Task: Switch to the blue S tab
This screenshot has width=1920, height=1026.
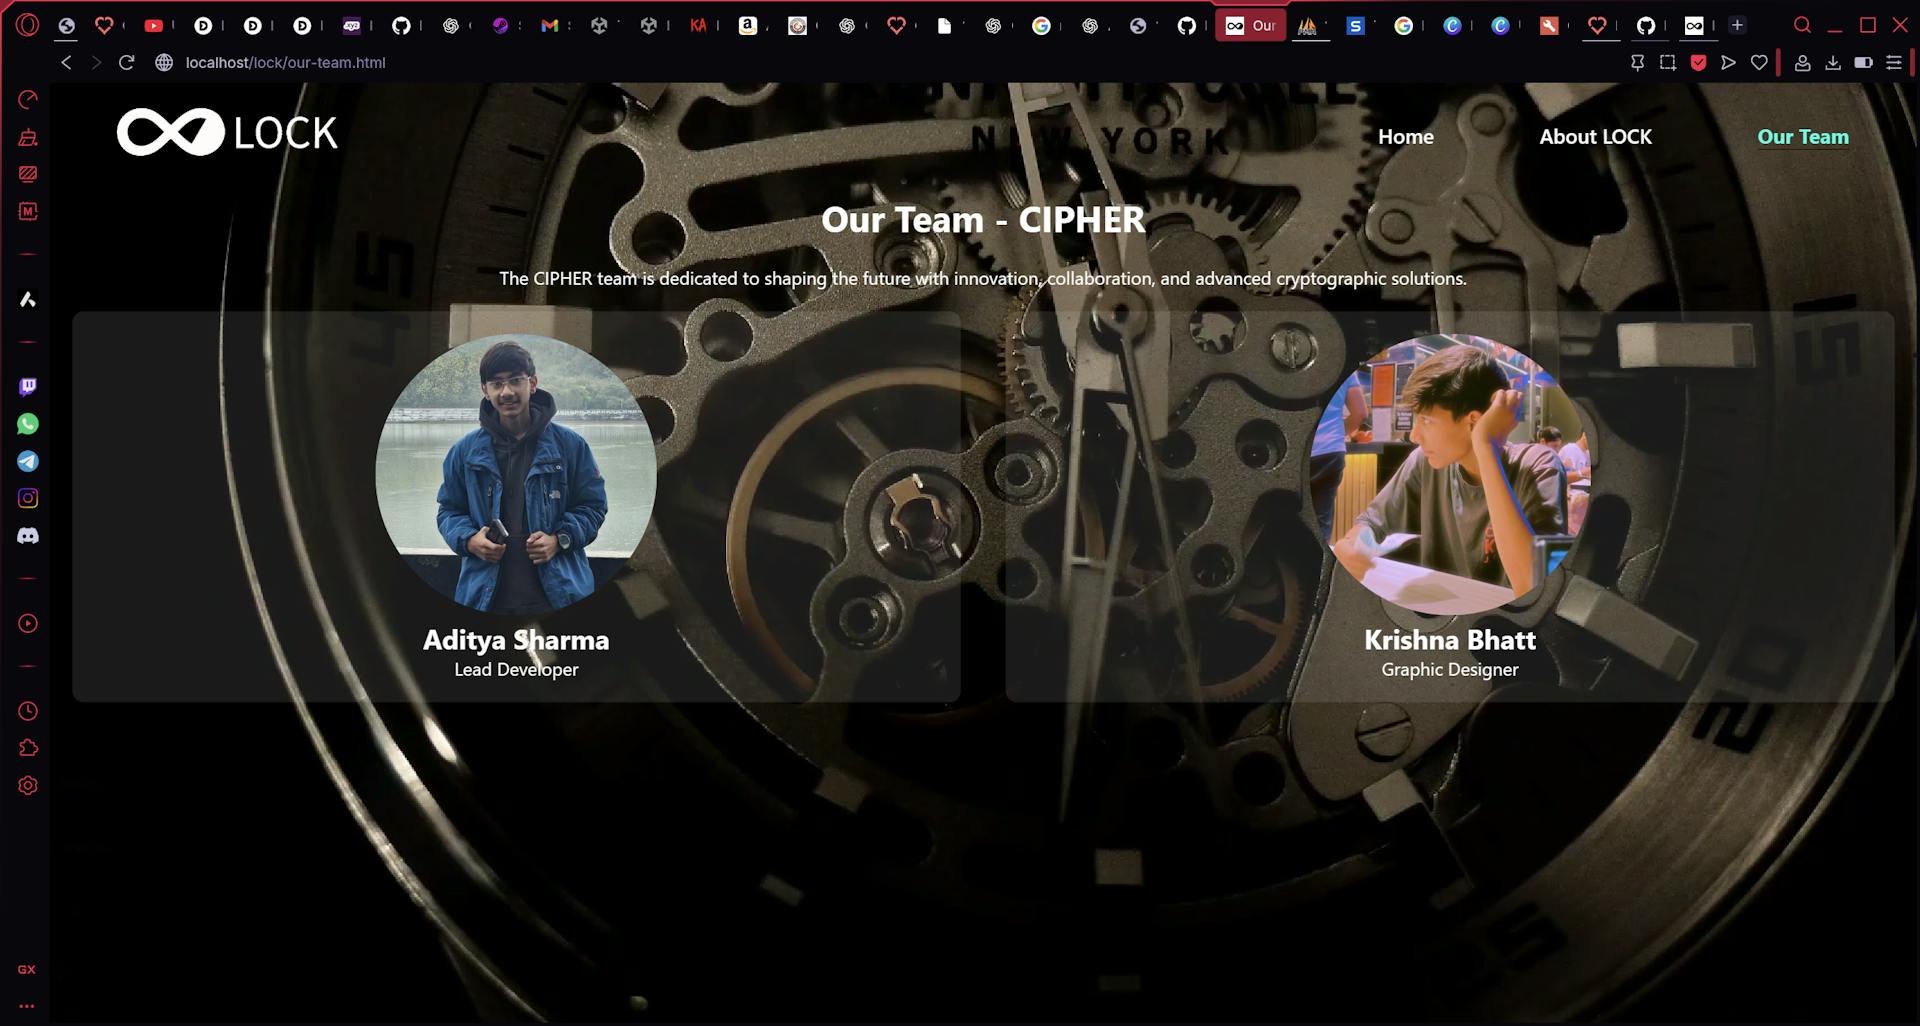Action: pos(1355,26)
